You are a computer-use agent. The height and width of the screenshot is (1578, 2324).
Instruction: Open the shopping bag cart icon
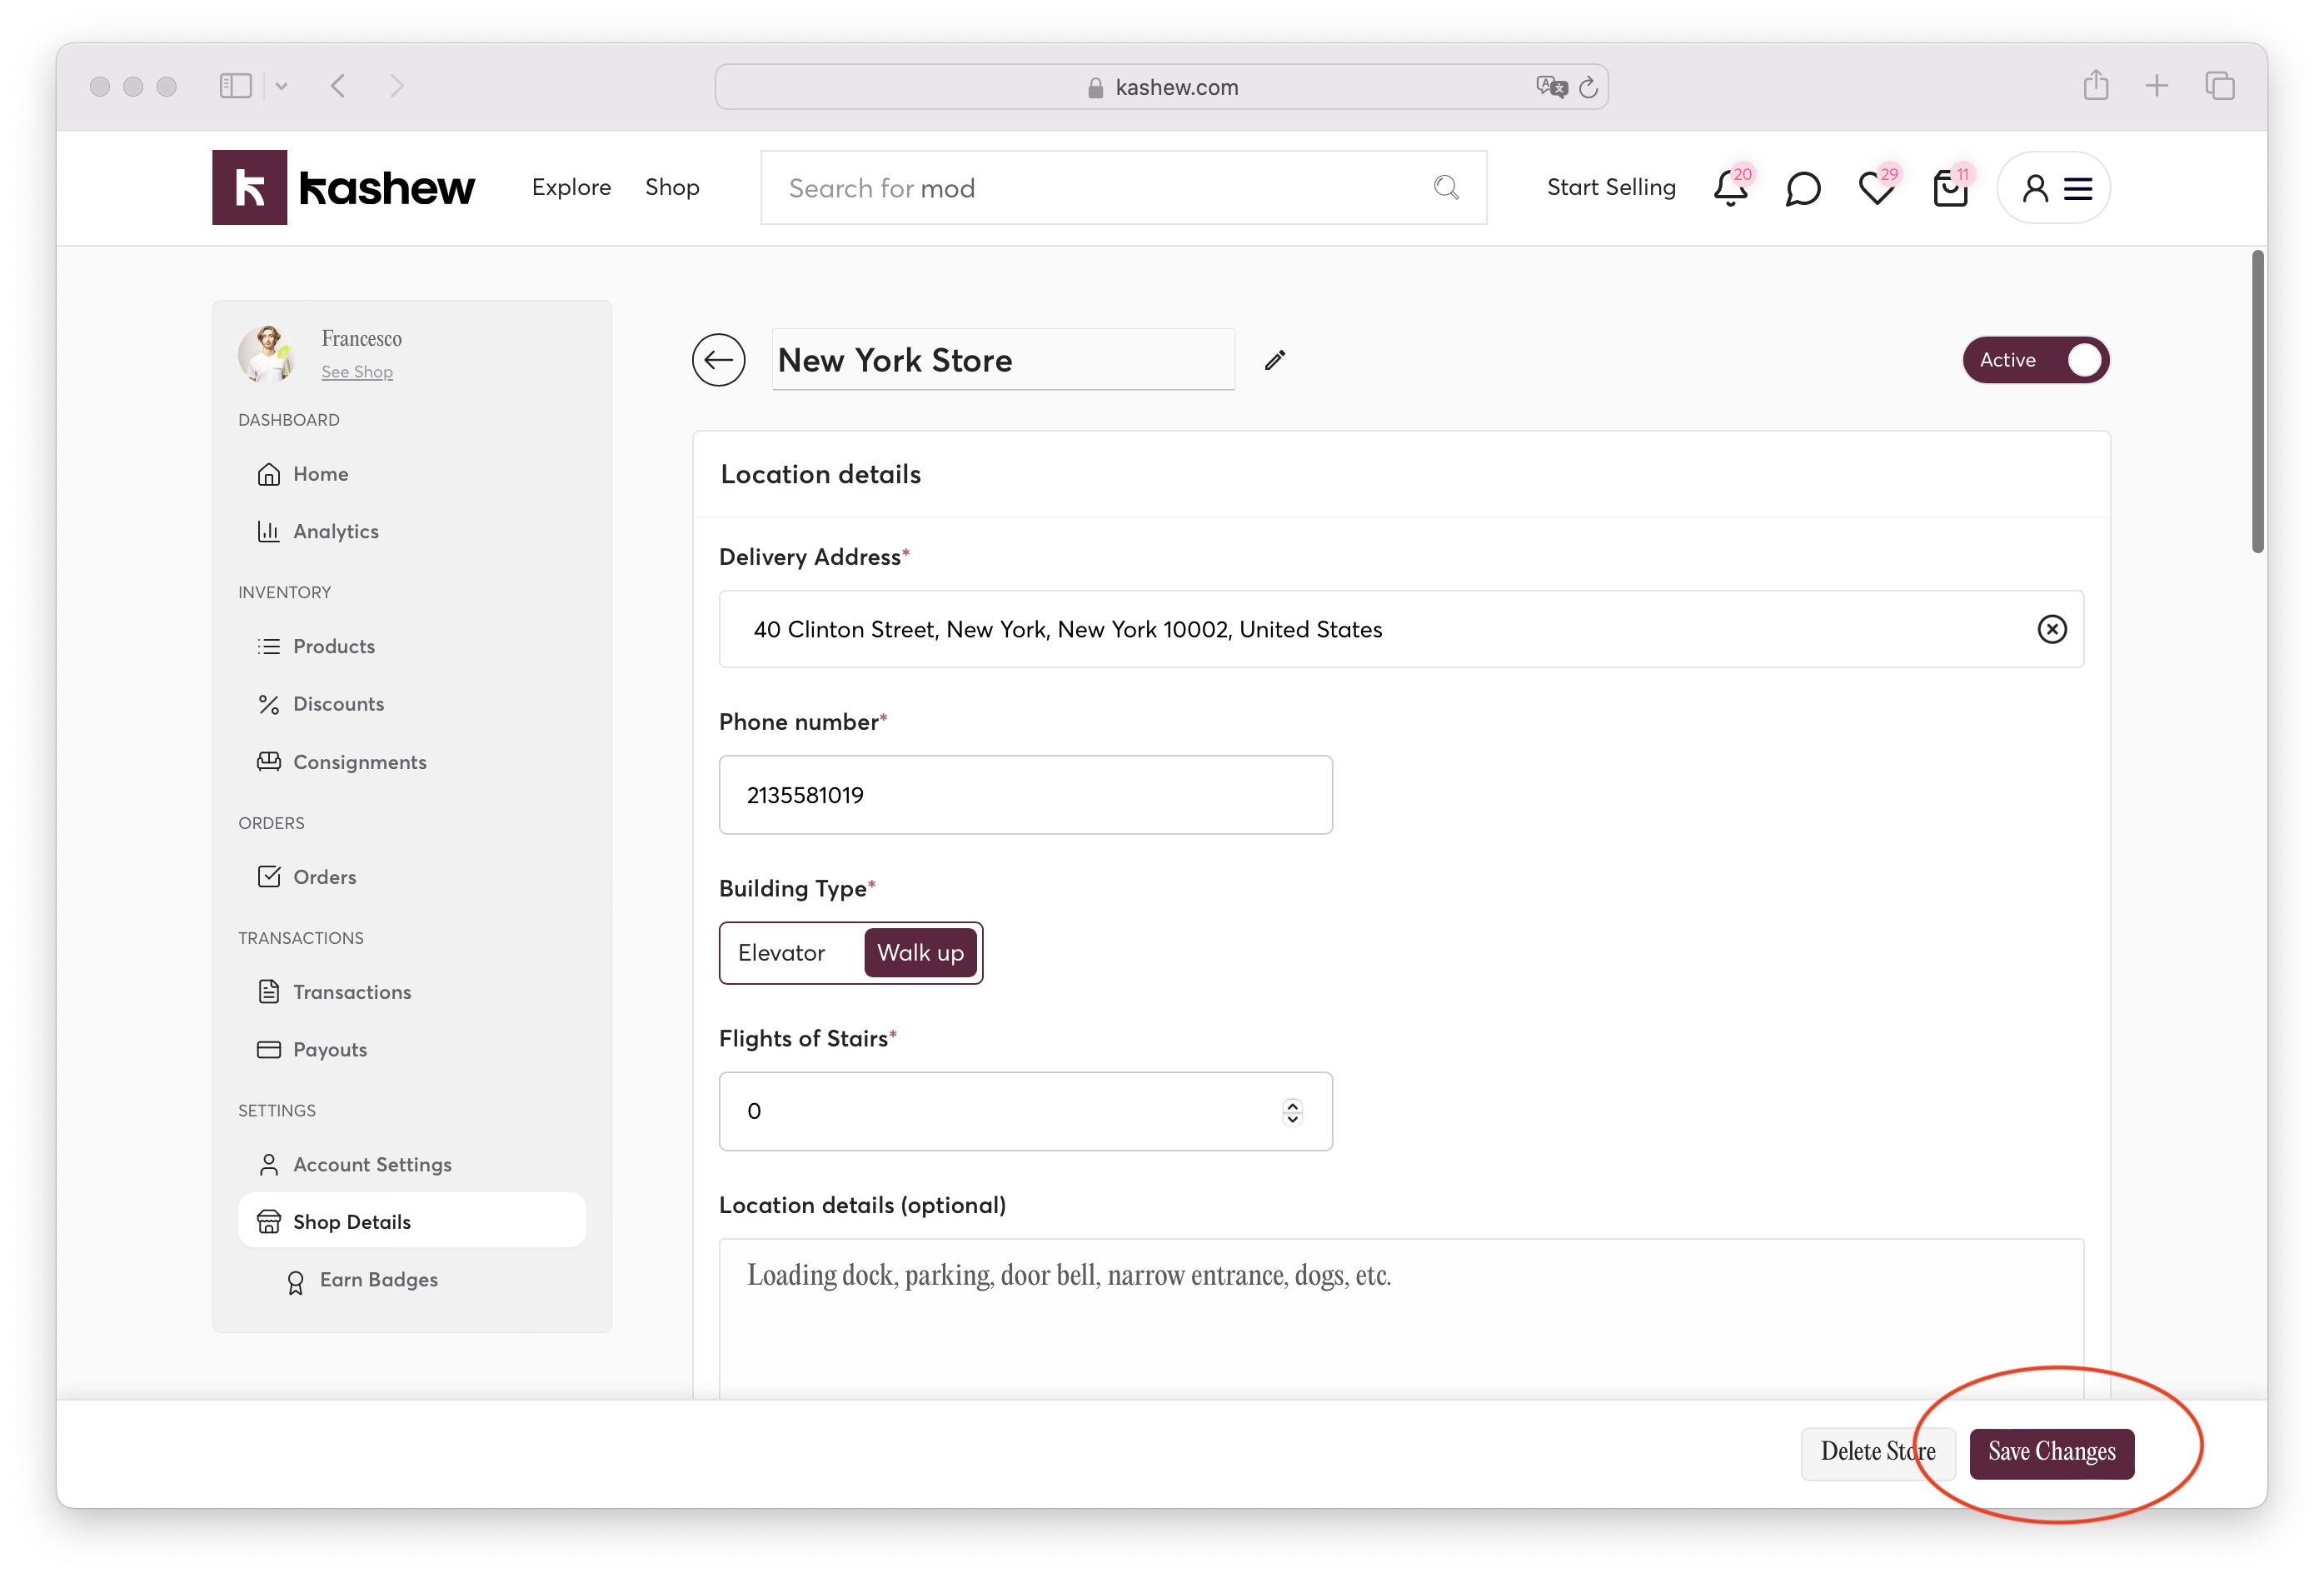(x=1950, y=188)
